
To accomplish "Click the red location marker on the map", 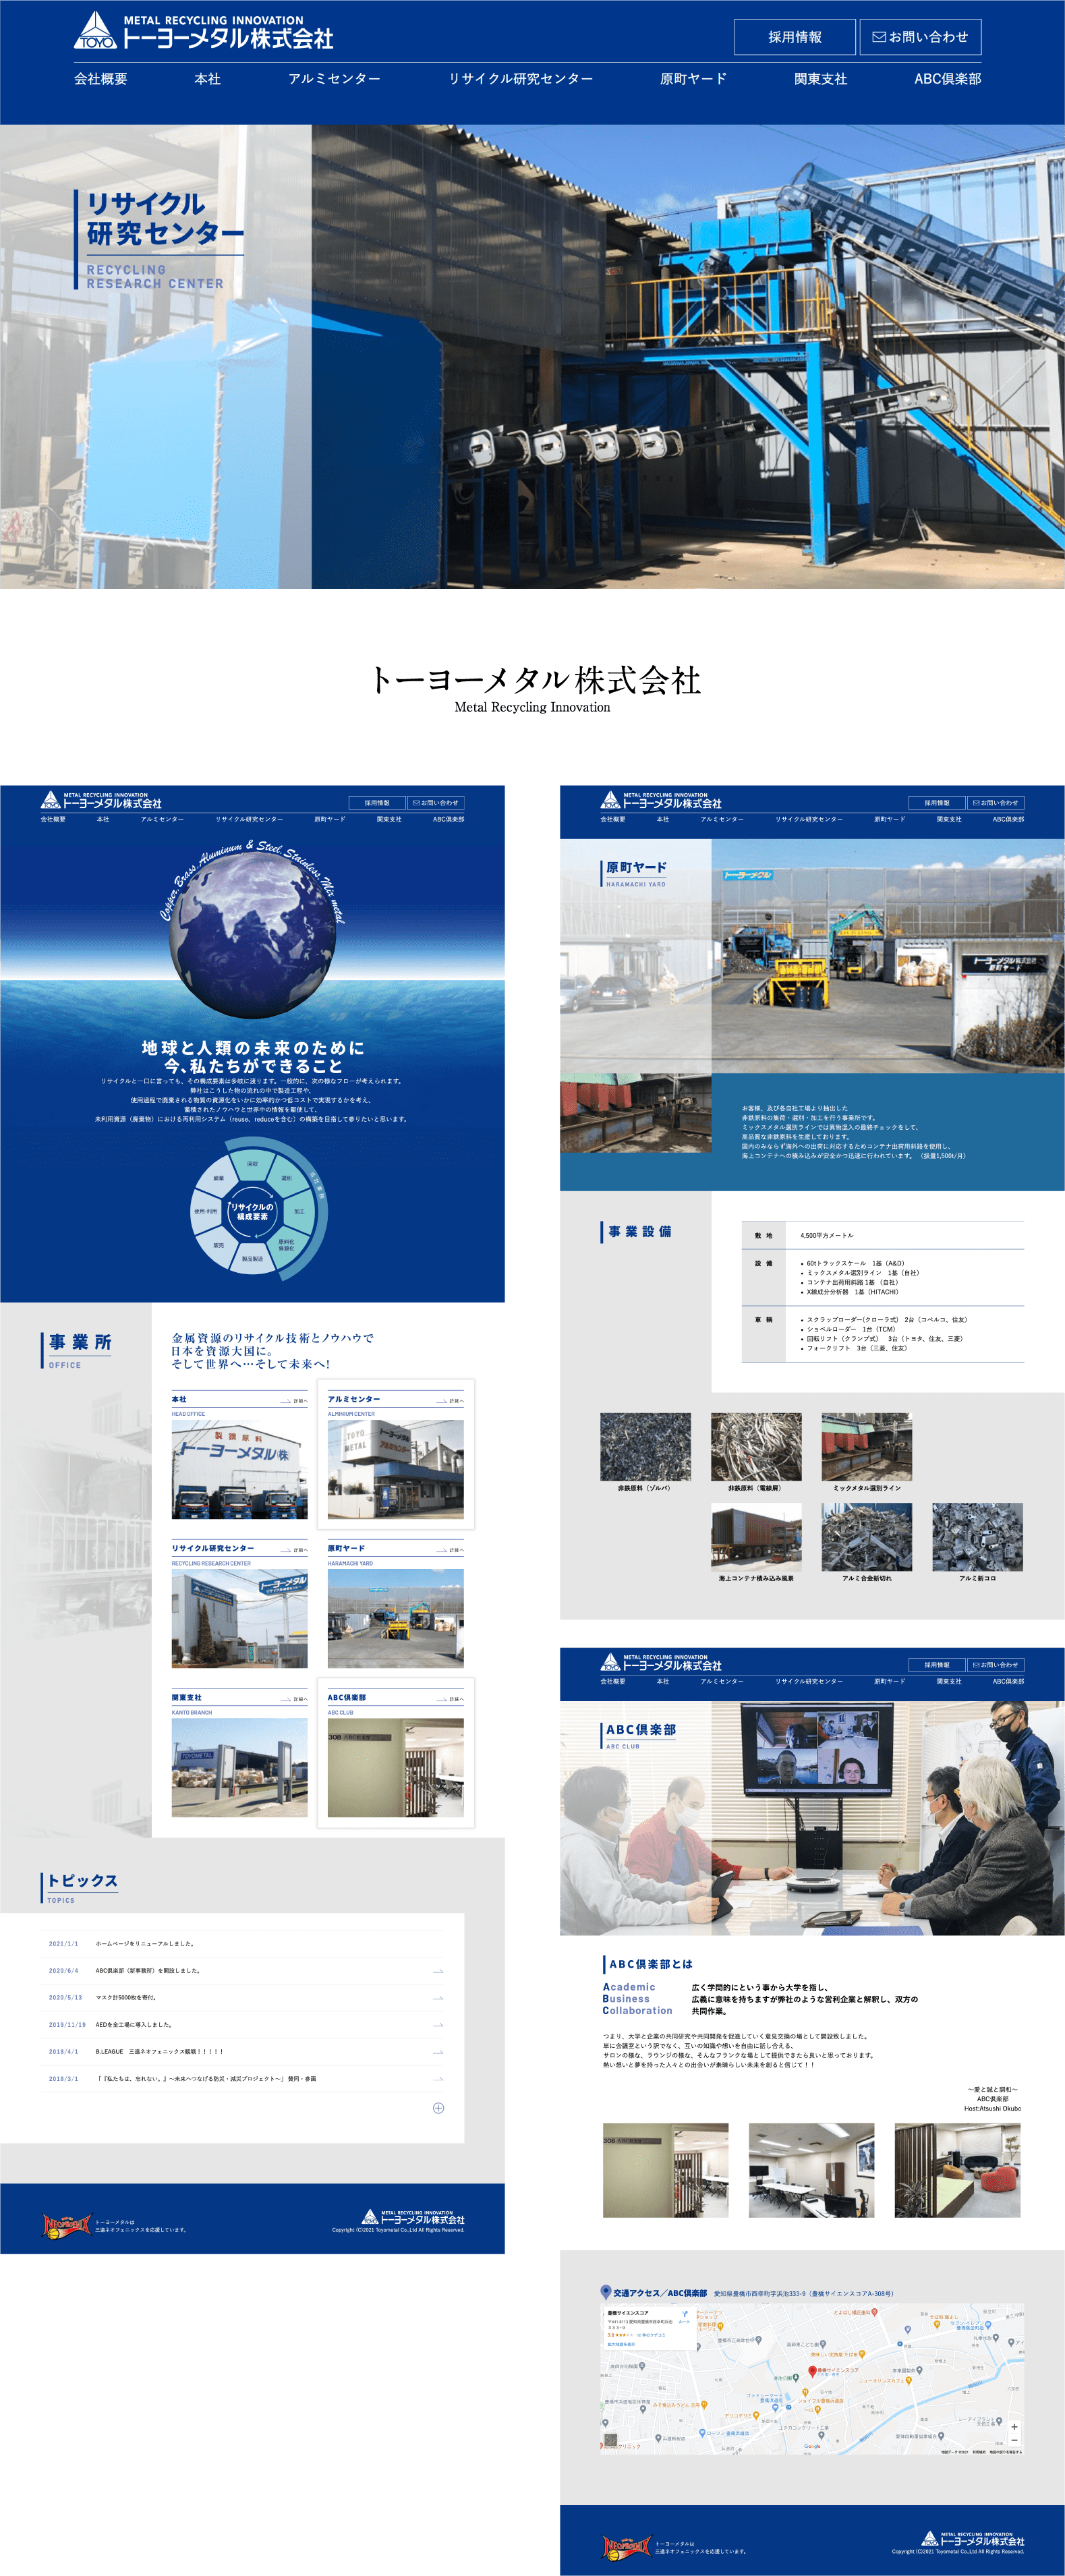I will tap(812, 2371).
